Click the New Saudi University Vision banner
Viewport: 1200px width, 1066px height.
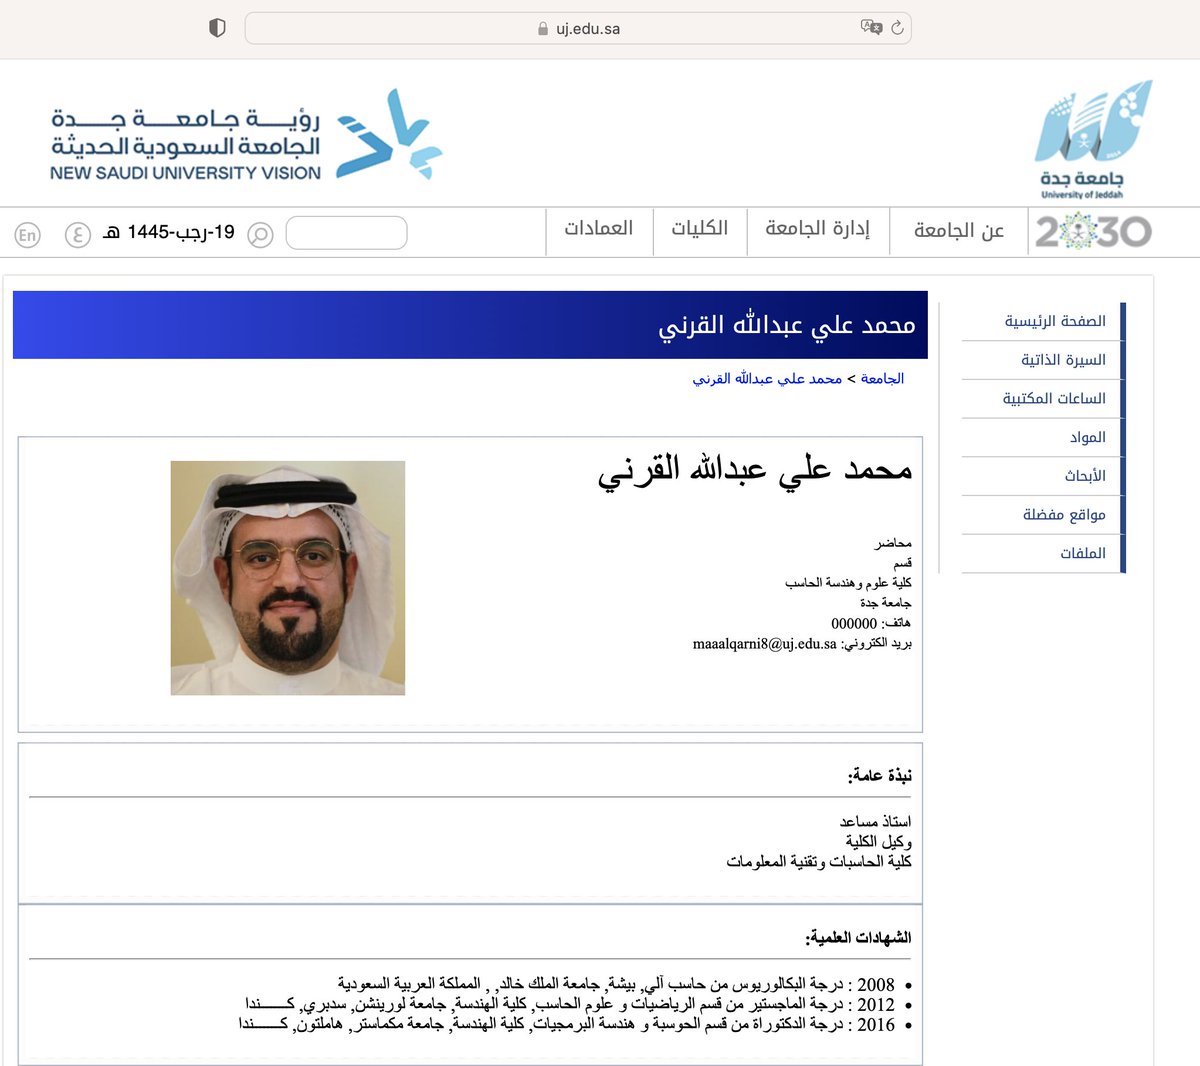[245, 136]
